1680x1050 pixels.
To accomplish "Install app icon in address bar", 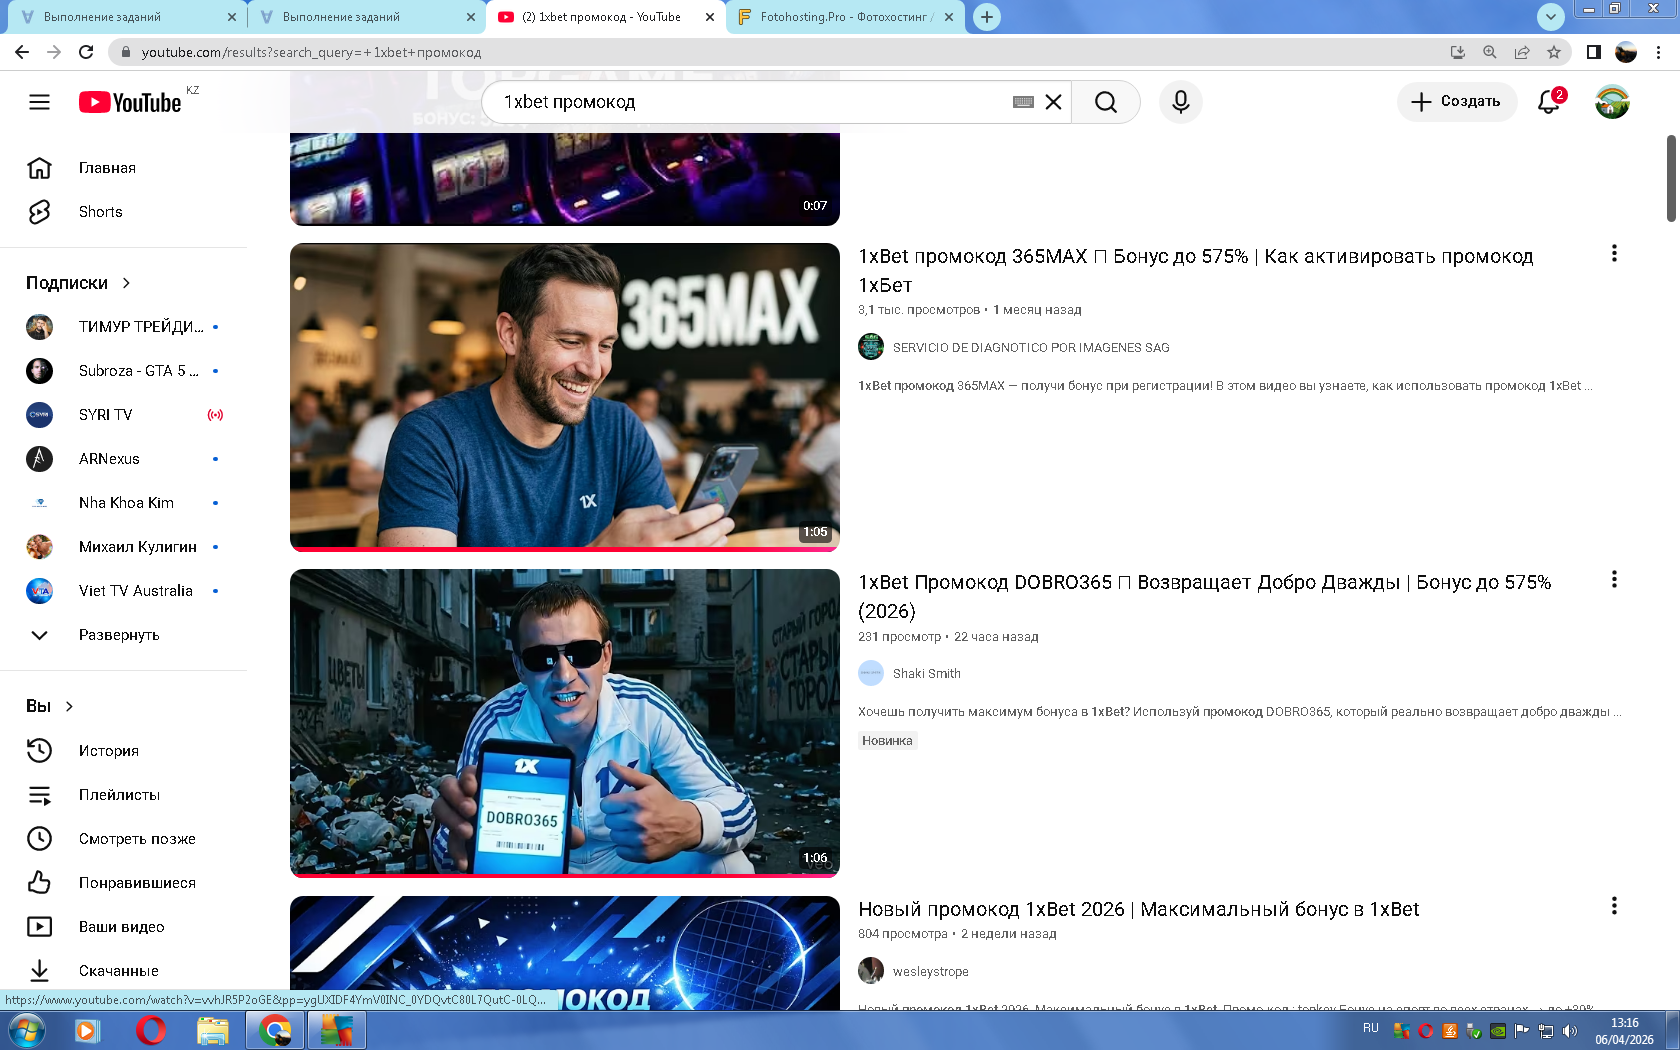I will (x=1457, y=52).
